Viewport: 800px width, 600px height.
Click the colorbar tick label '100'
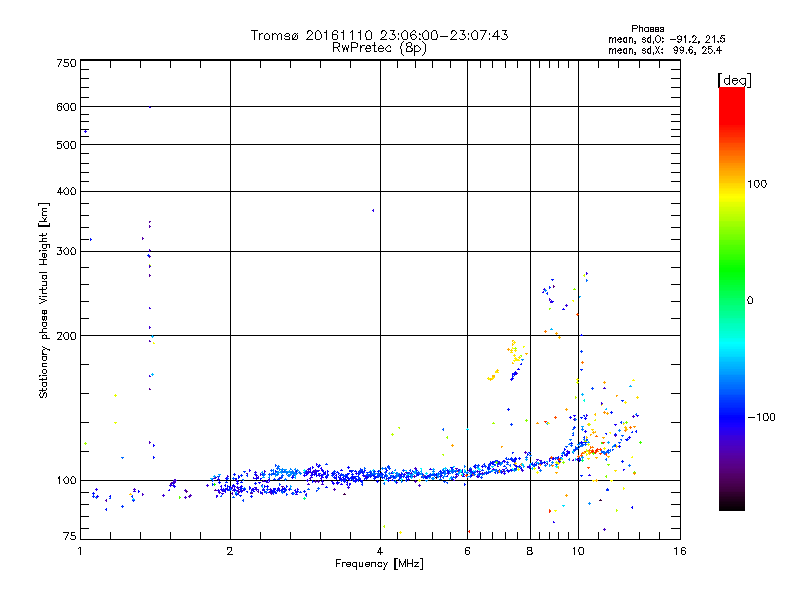(x=757, y=184)
